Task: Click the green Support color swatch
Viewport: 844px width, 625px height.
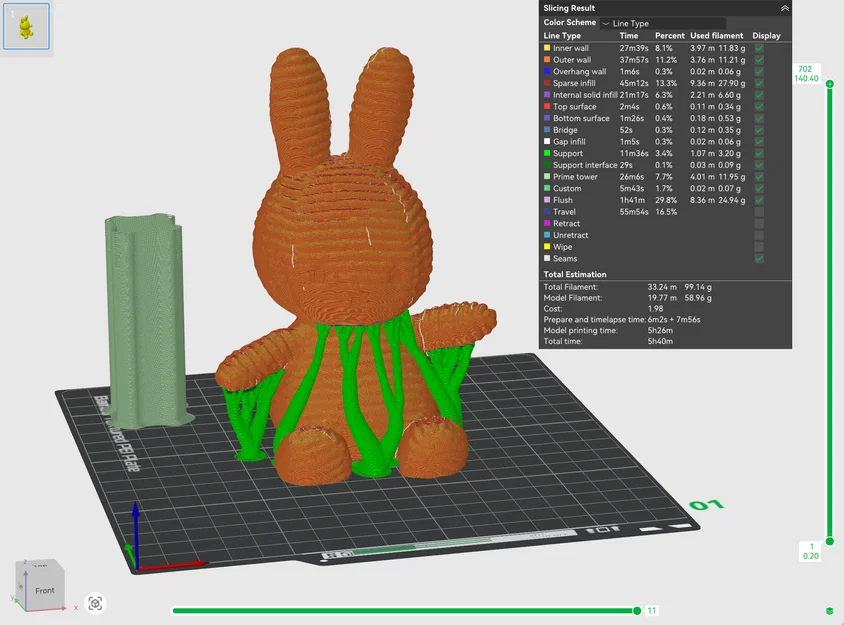Action: [x=546, y=153]
